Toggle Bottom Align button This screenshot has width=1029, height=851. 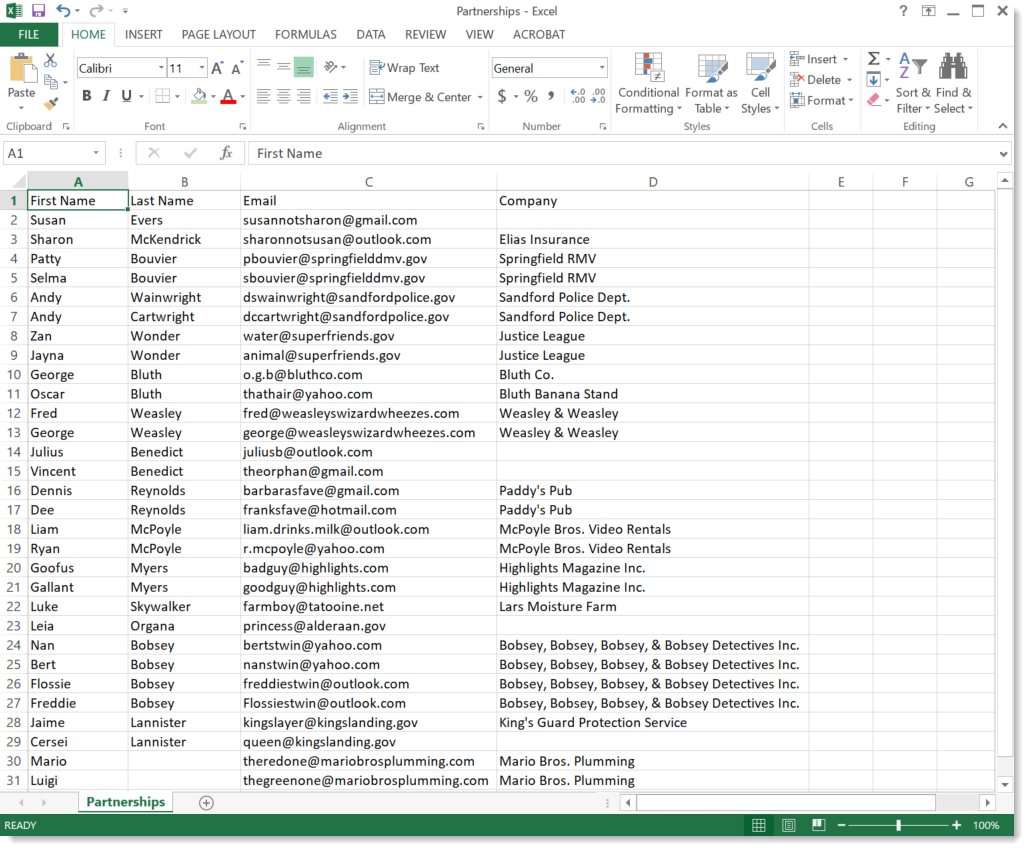[x=304, y=66]
